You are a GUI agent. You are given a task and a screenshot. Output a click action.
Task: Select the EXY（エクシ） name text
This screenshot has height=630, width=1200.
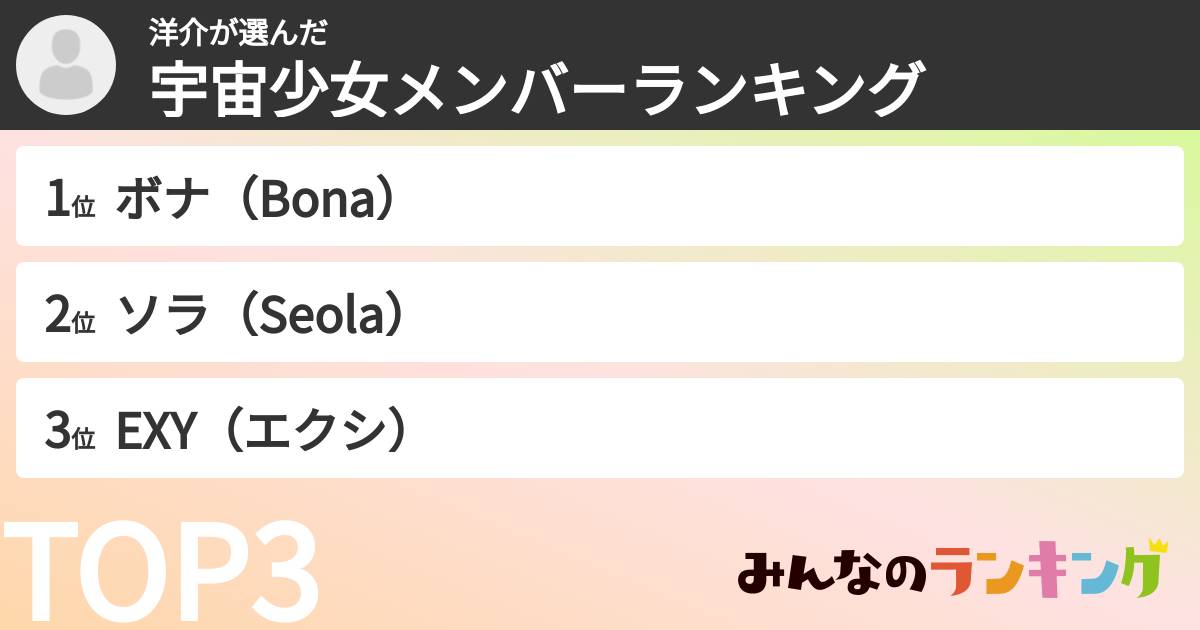[x=265, y=432]
